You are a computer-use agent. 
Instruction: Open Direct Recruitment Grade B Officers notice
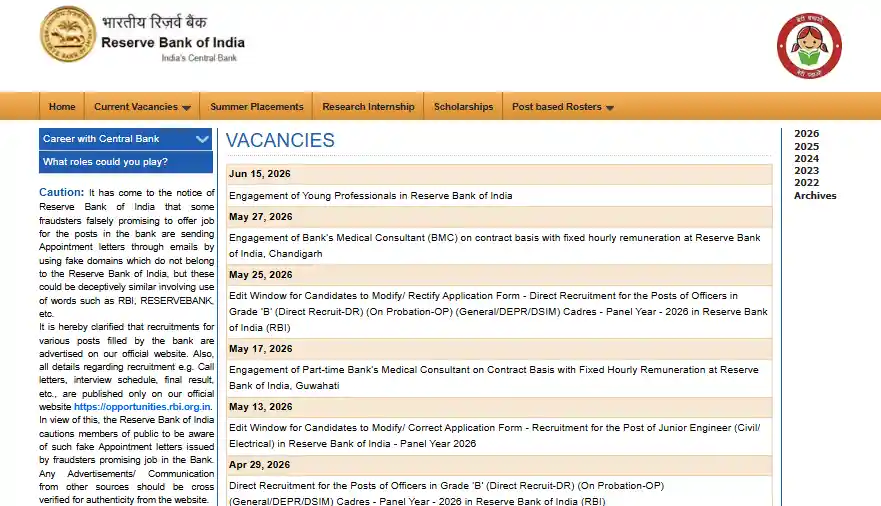(446, 493)
